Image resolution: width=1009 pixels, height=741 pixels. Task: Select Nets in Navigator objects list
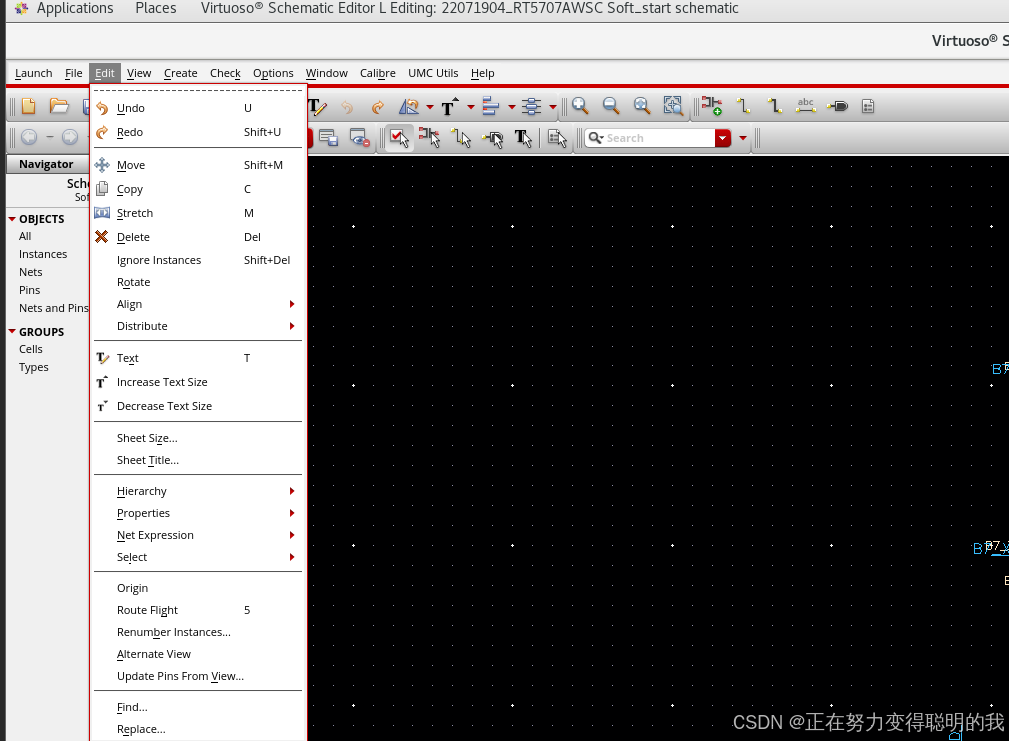(31, 272)
